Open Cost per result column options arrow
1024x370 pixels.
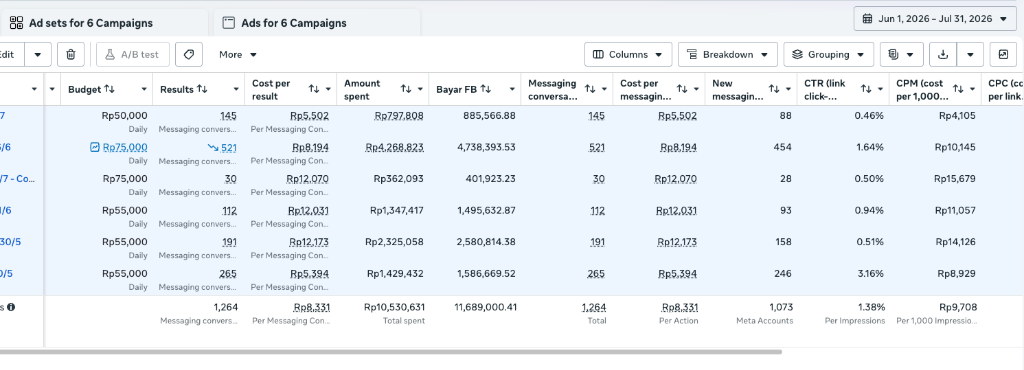pos(328,89)
